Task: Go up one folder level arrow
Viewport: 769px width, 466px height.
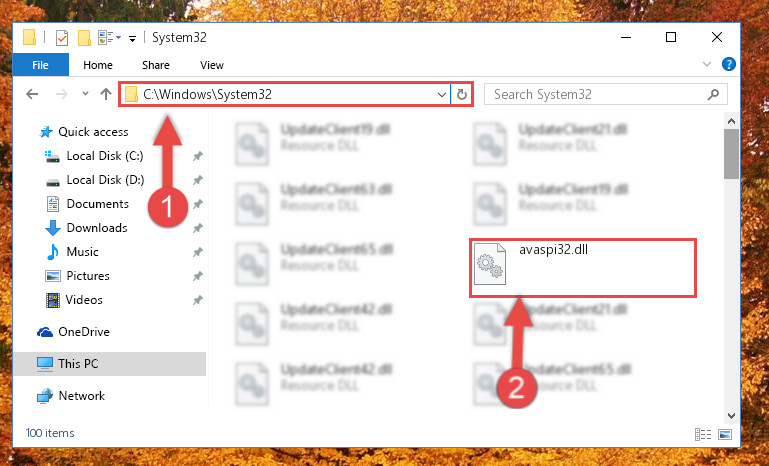Action: [x=106, y=94]
